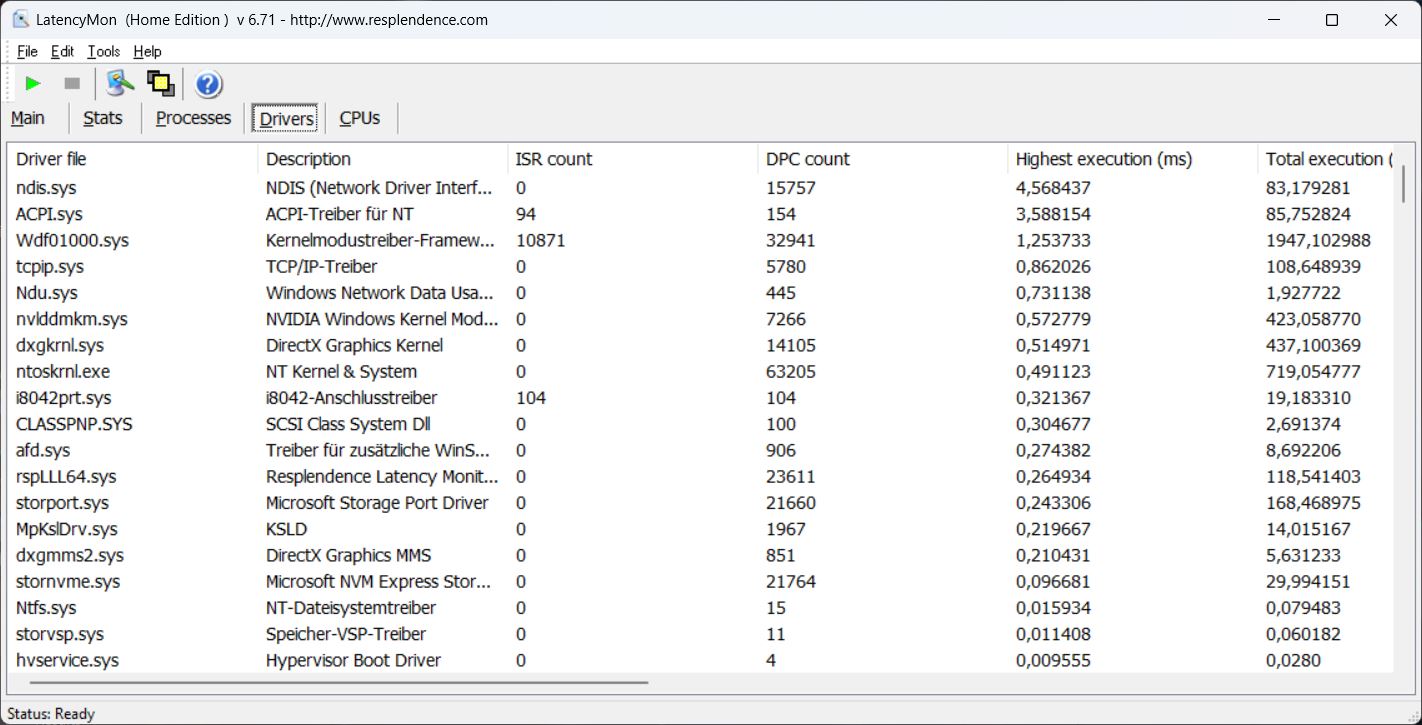Screen dimensions: 1422x725
Task: Click the ISR count column header
Action: 553,159
